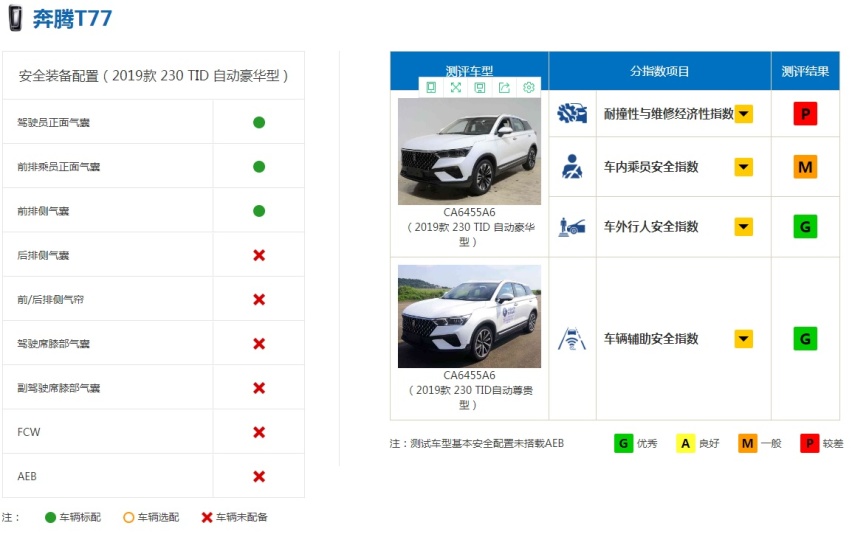Expand 耐撞性与维修经济性指数 dropdown arrow
Viewport: 852px width, 537px height.
744,114
